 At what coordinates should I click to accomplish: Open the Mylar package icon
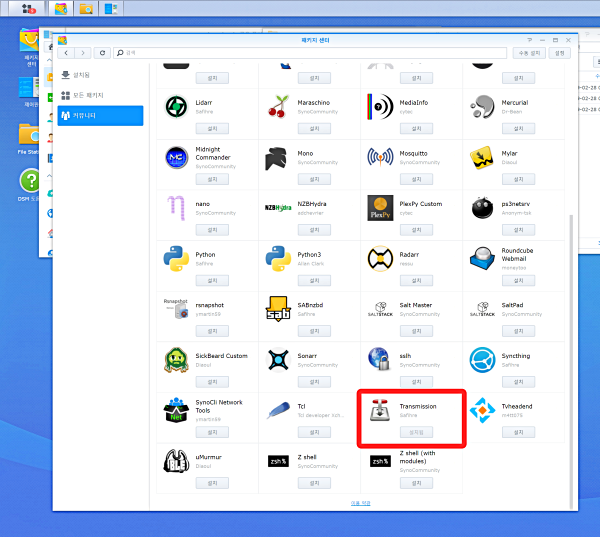(481, 157)
